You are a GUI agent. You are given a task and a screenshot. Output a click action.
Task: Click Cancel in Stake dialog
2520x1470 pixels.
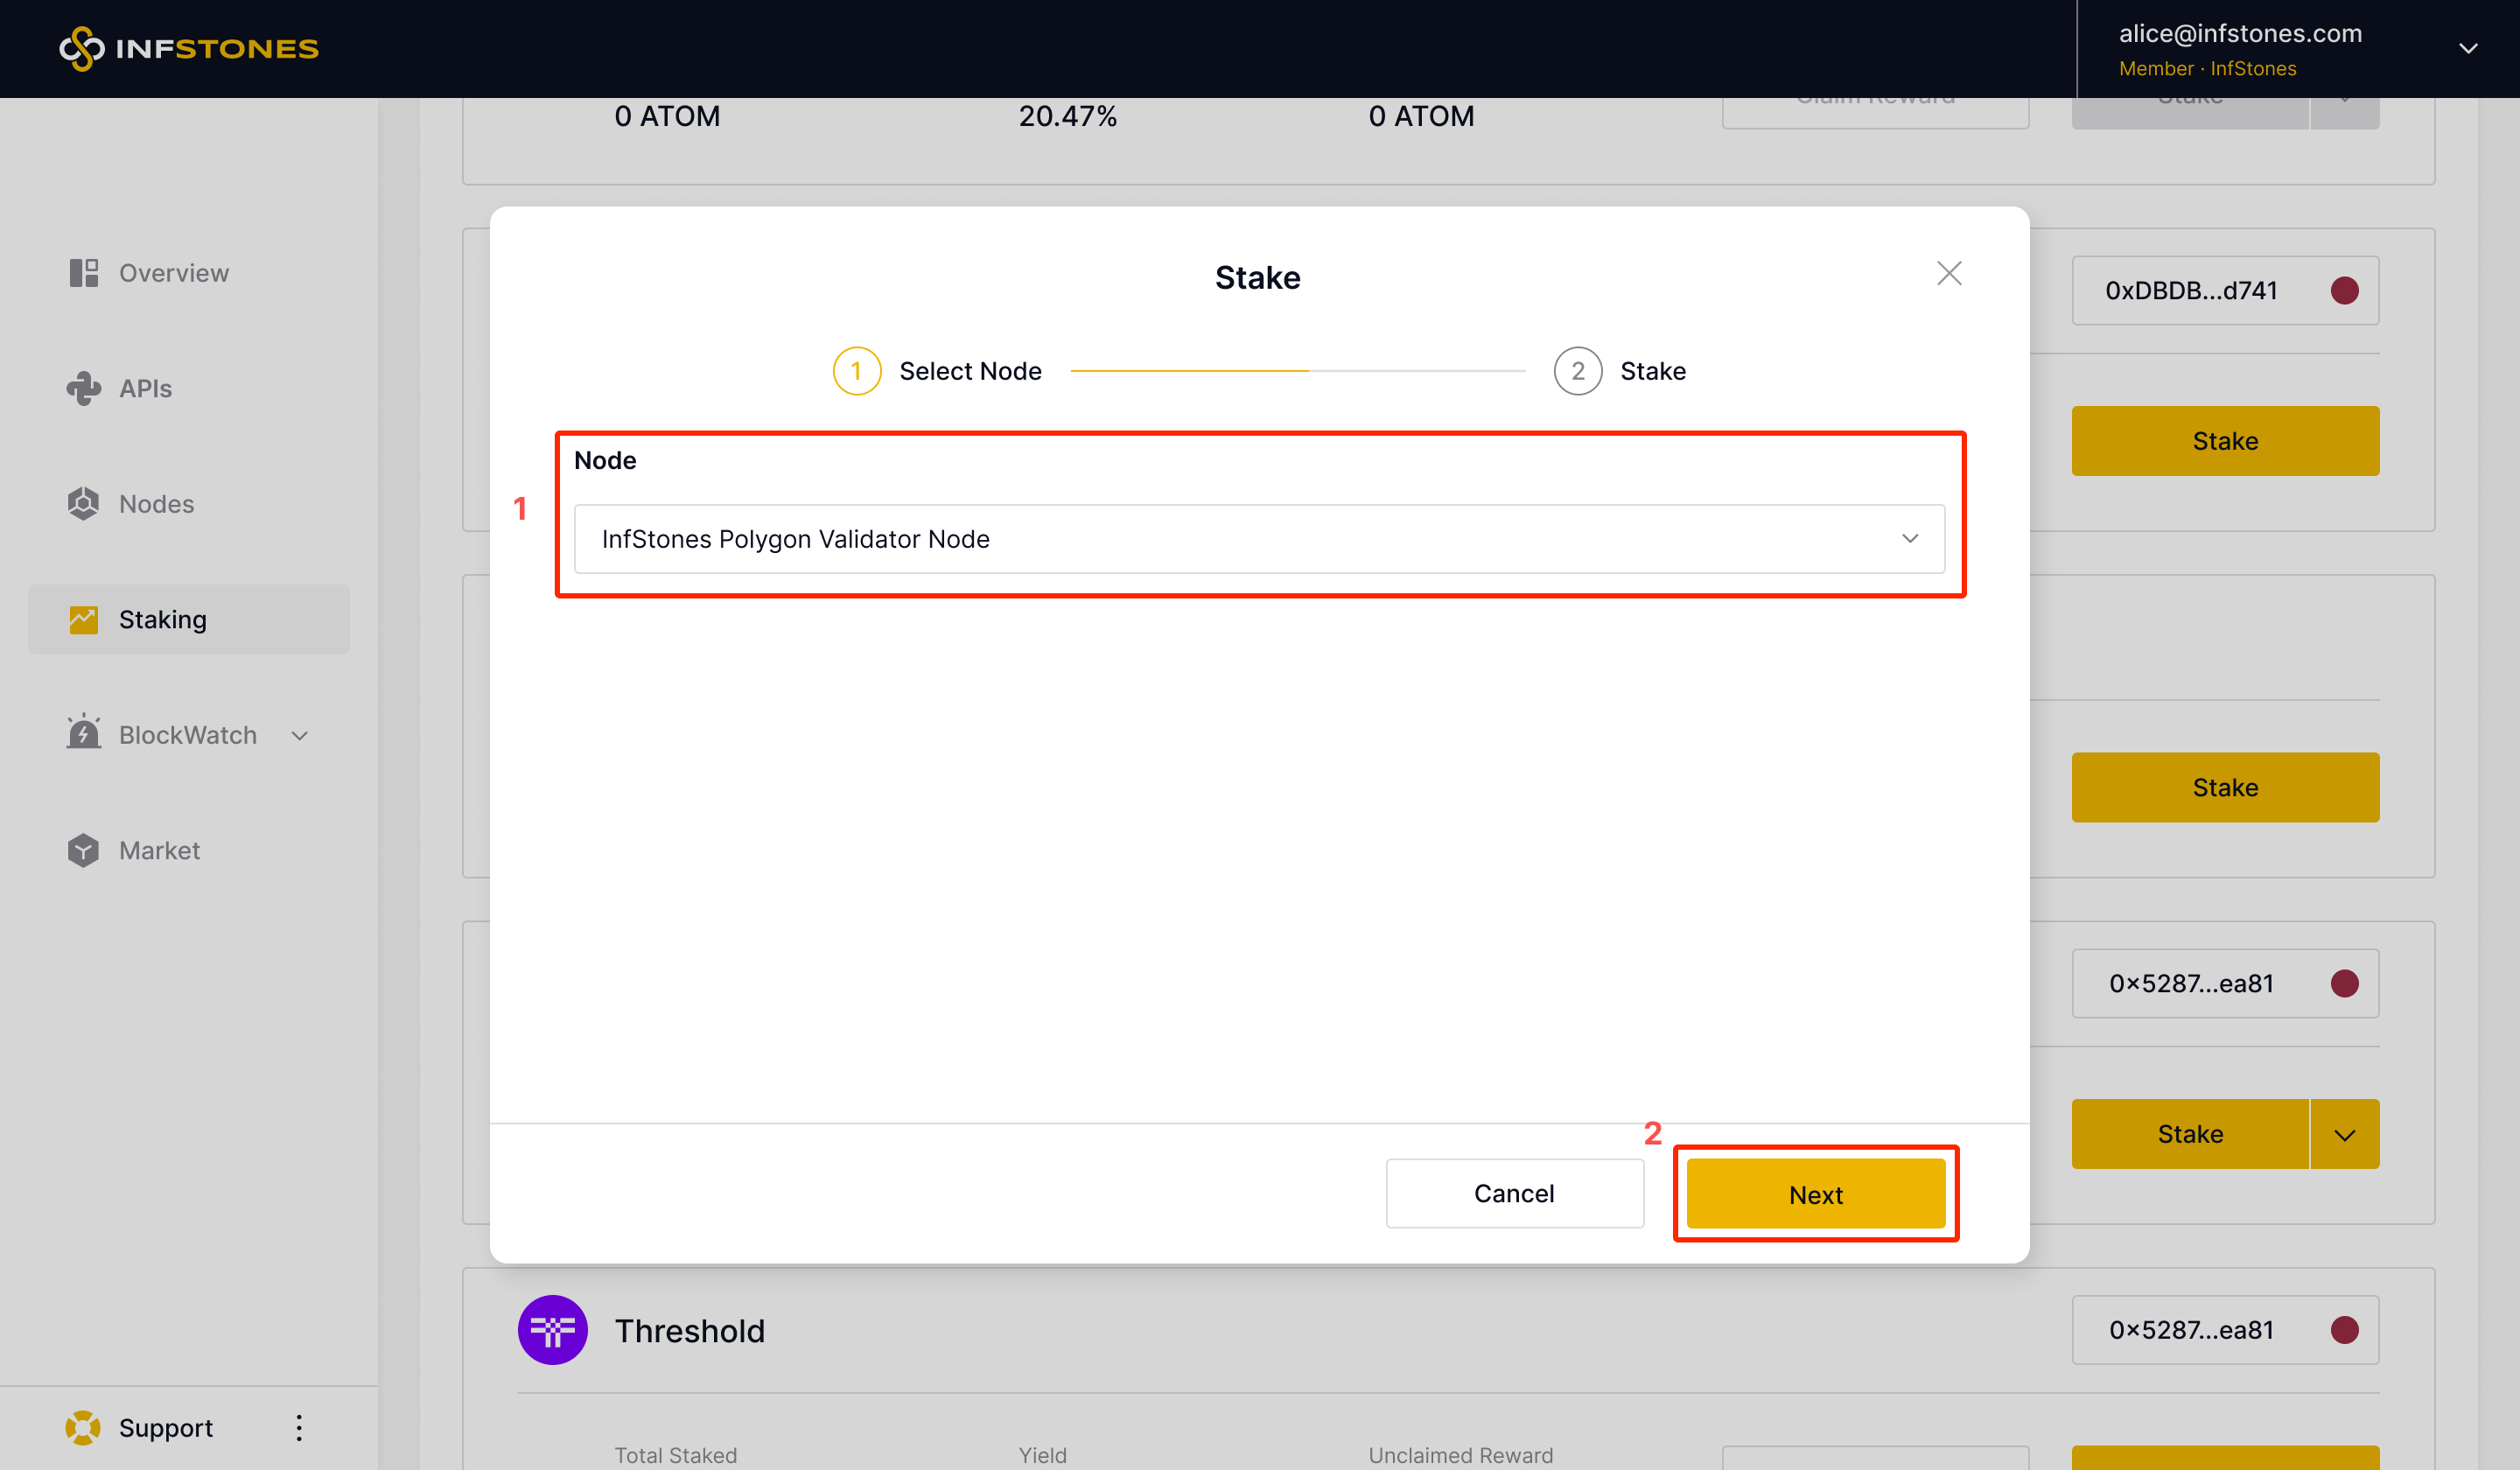coord(1514,1193)
